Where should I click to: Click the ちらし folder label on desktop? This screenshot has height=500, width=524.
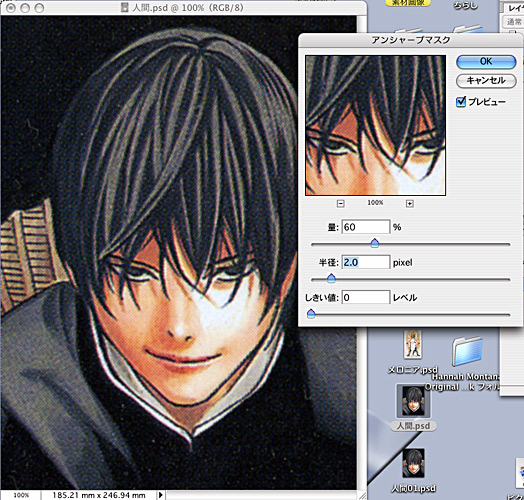pyautogui.click(x=466, y=5)
